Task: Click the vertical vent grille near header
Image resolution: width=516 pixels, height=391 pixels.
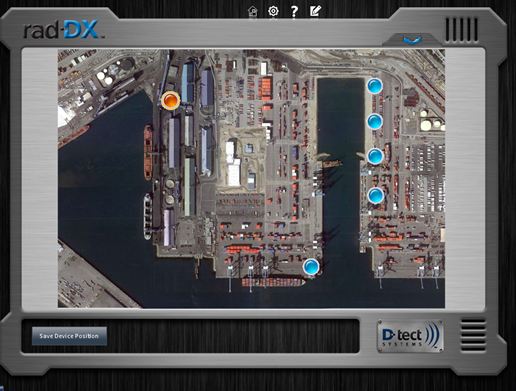Action: coord(462,30)
